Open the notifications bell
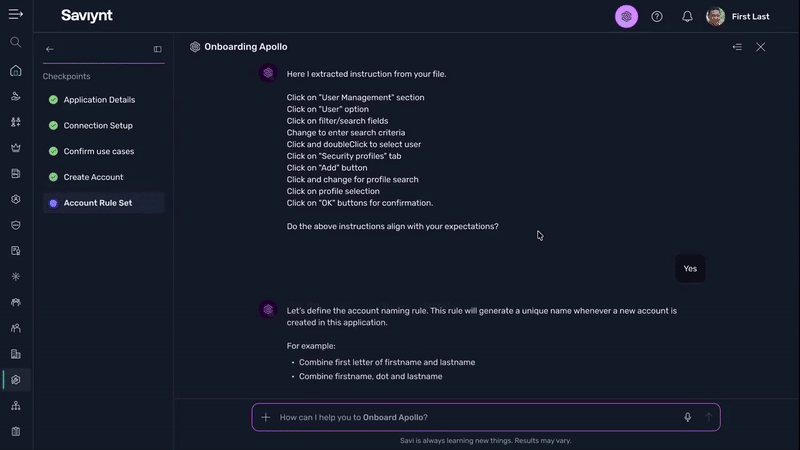 coord(687,16)
